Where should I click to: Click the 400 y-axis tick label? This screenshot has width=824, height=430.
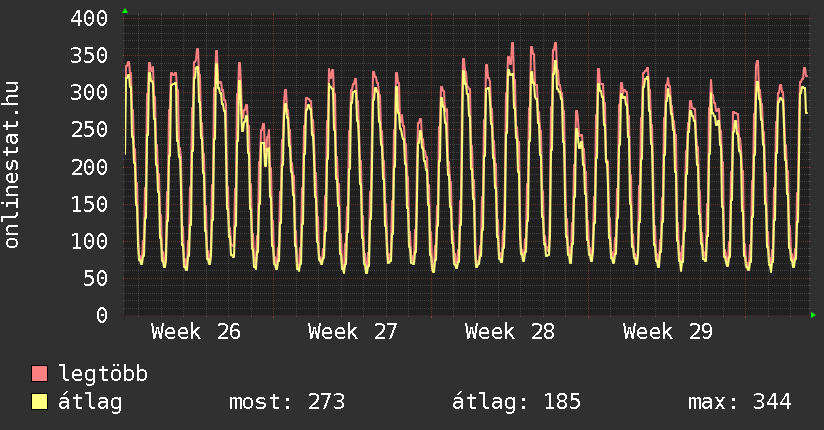click(x=89, y=18)
